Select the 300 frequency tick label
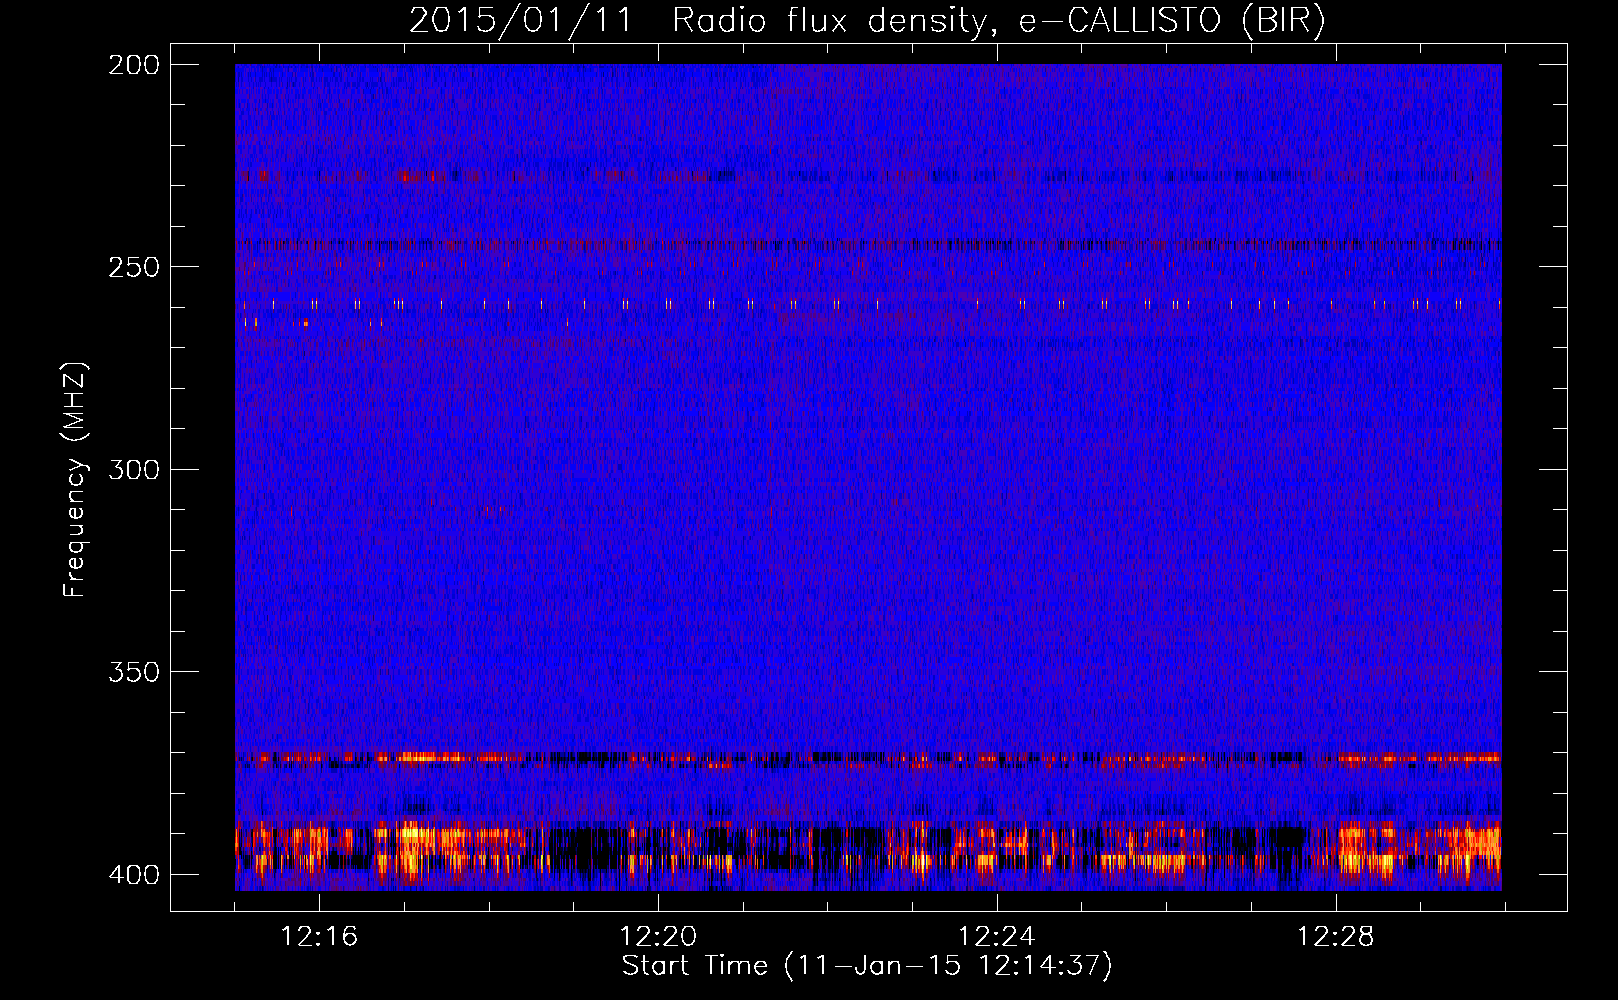The height and width of the screenshot is (1000, 1618). (x=133, y=470)
